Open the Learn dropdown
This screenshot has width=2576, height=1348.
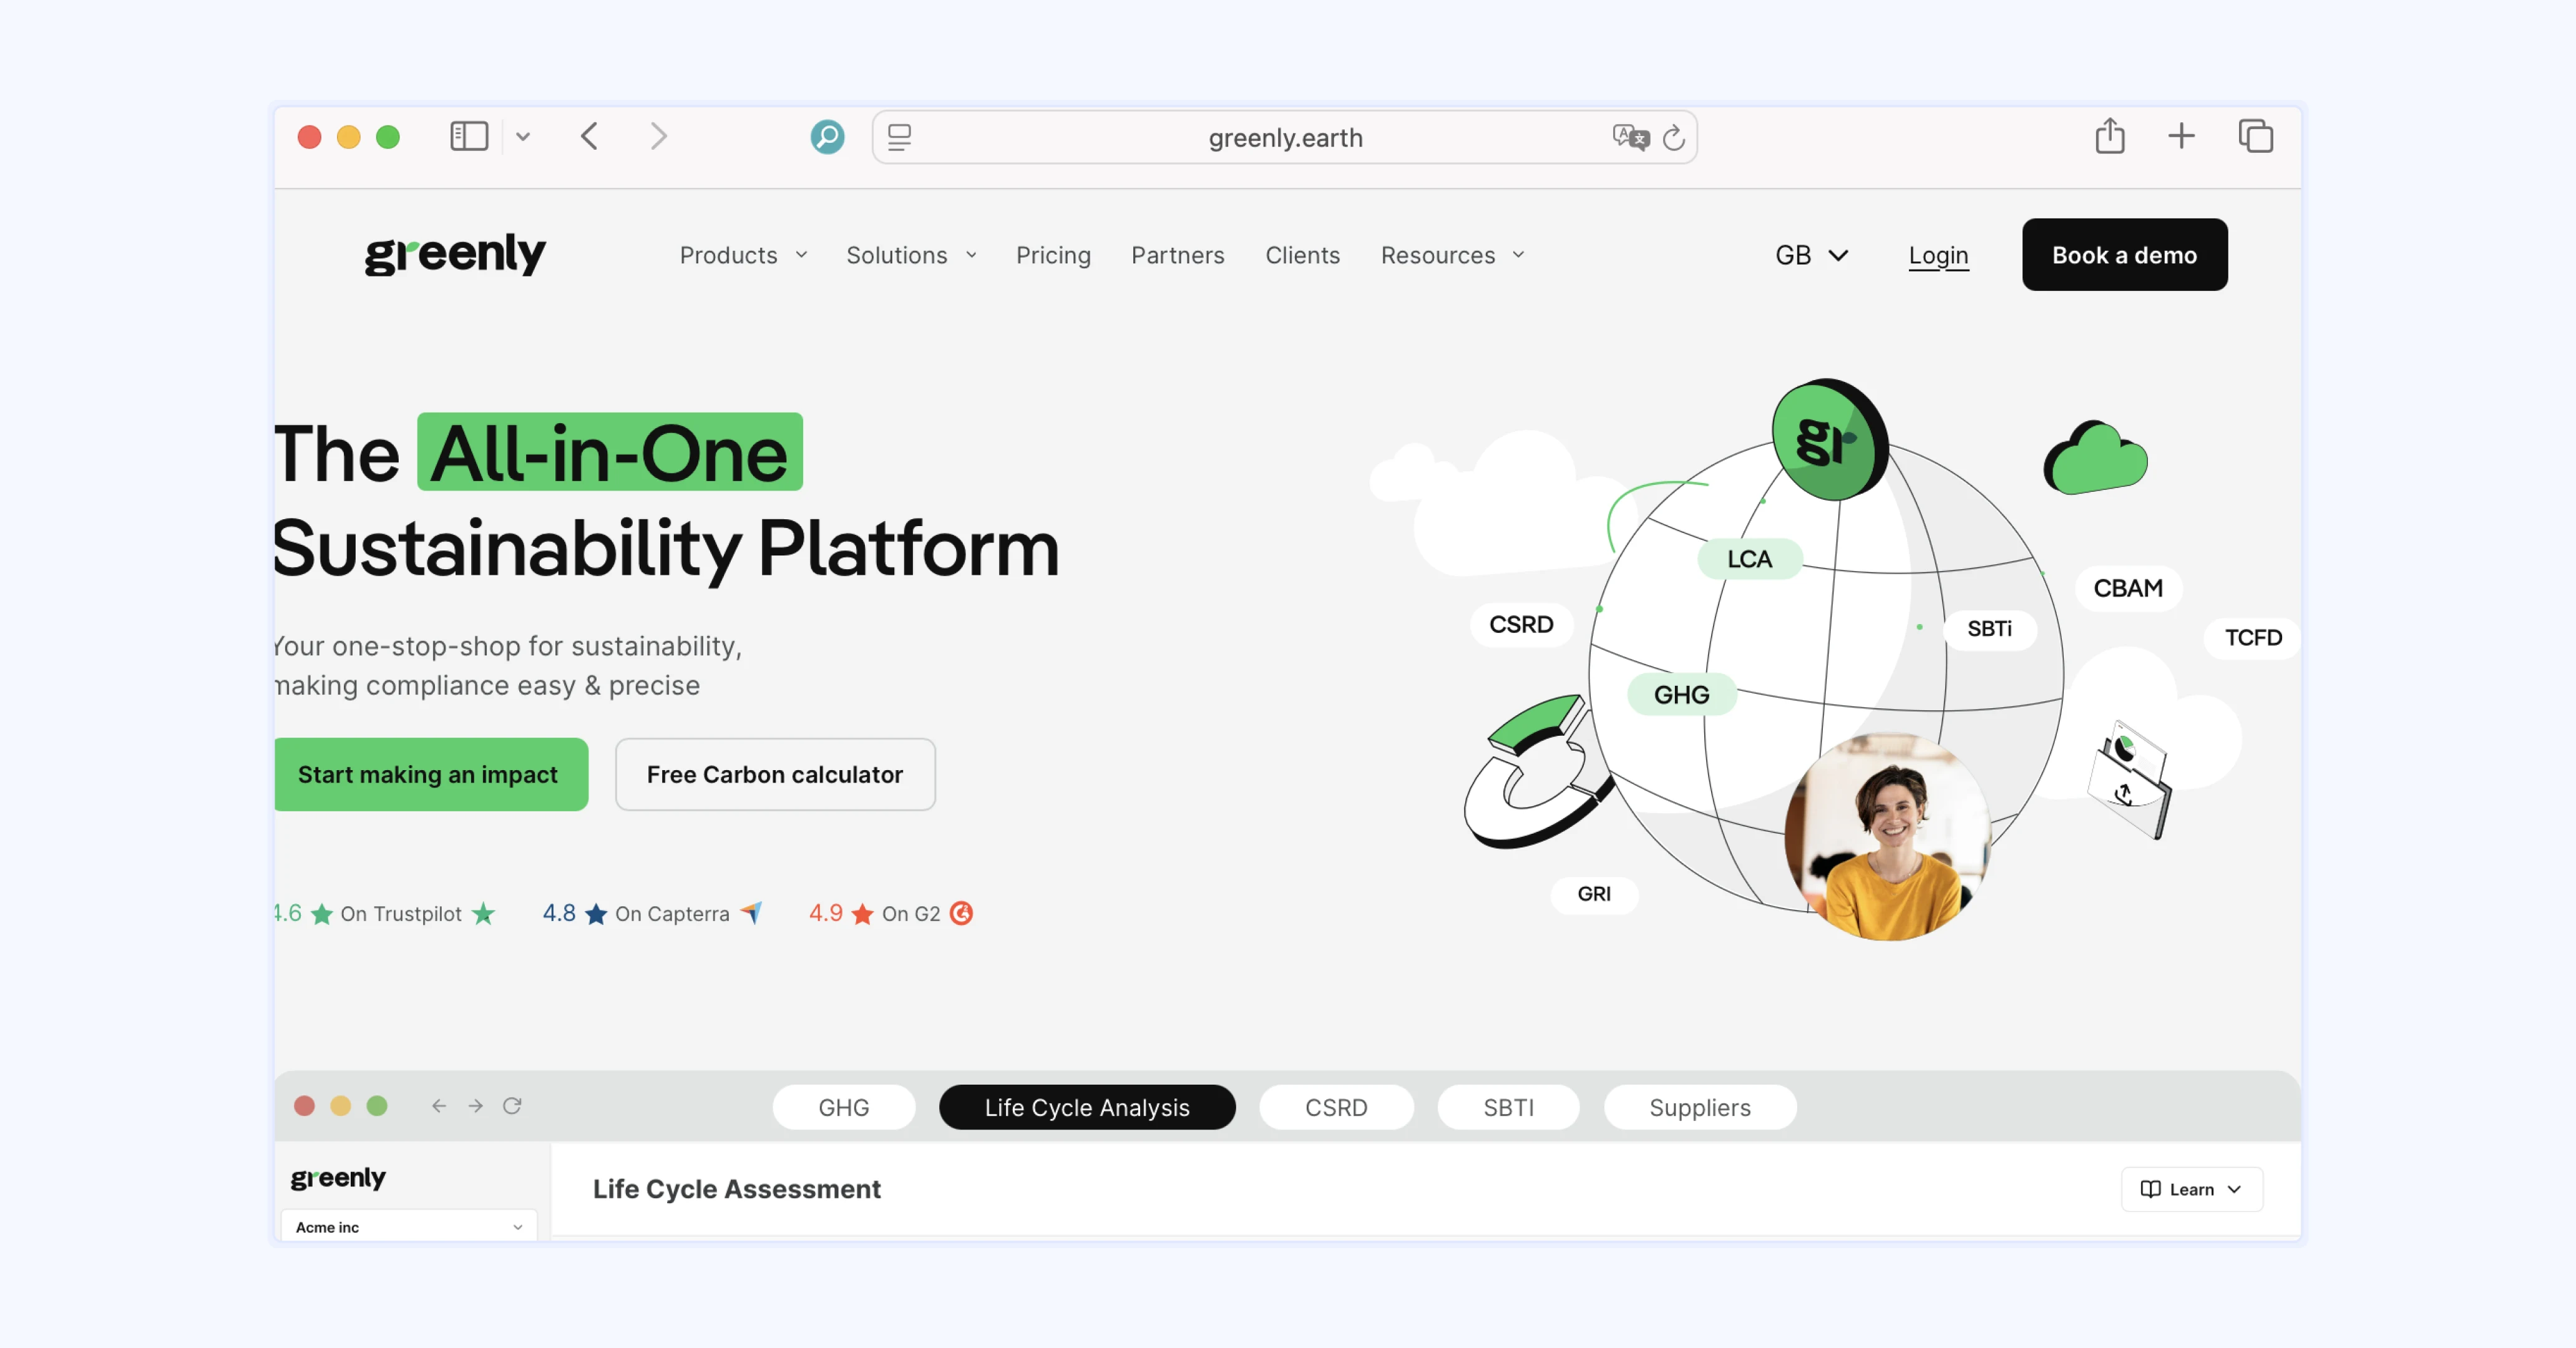(x=2191, y=1189)
